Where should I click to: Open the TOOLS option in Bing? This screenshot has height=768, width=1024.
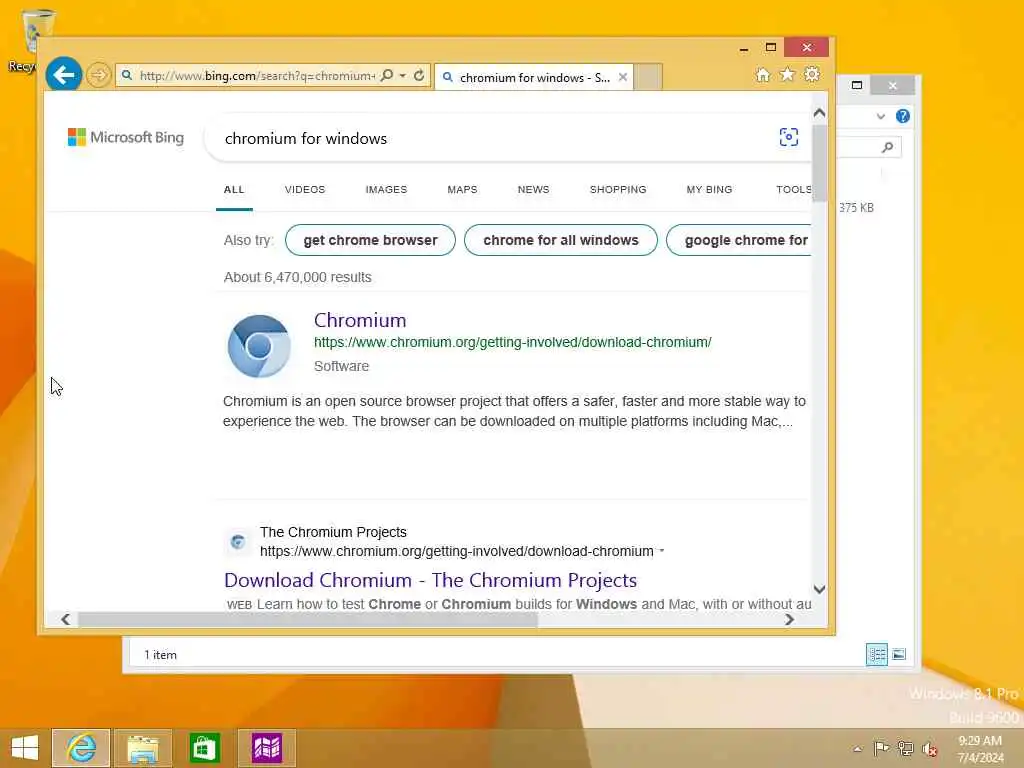[x=793, y=189]
